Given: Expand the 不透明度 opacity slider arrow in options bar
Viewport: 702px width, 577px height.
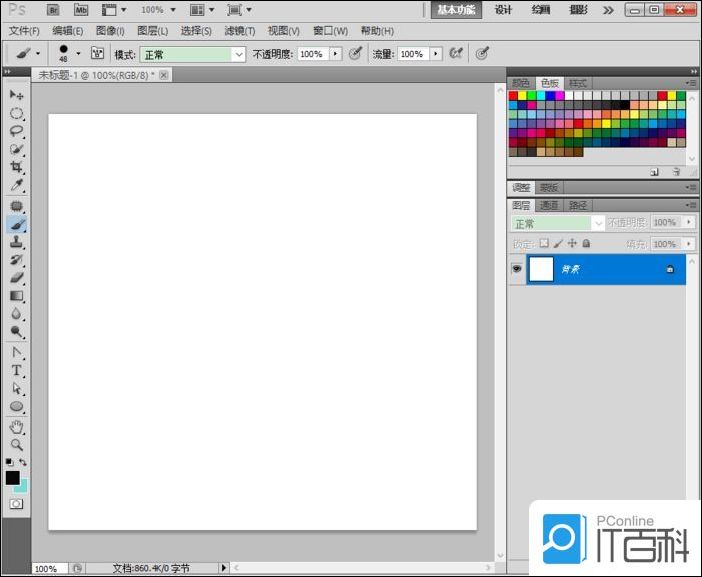Looking at the screenshot, I should [335, 54].
